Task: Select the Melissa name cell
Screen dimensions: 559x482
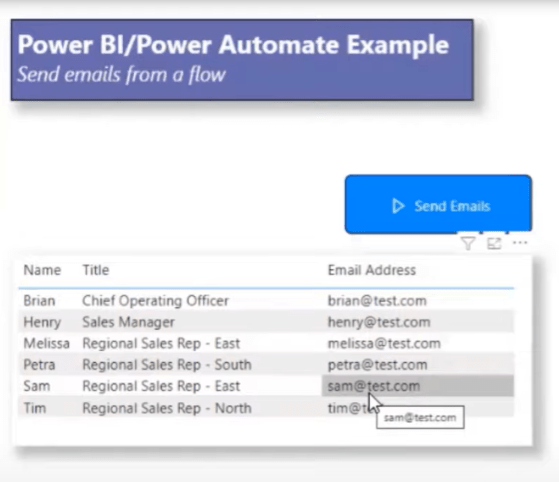Action: click(46, 344)
